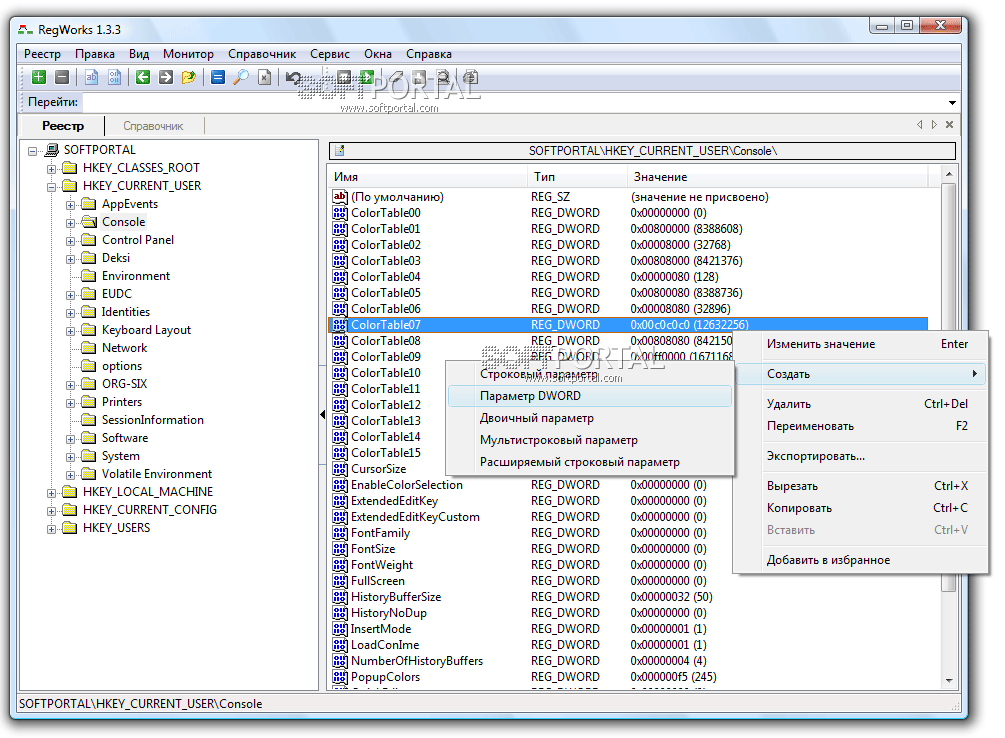Click the green plus toolbar icon

39,77
